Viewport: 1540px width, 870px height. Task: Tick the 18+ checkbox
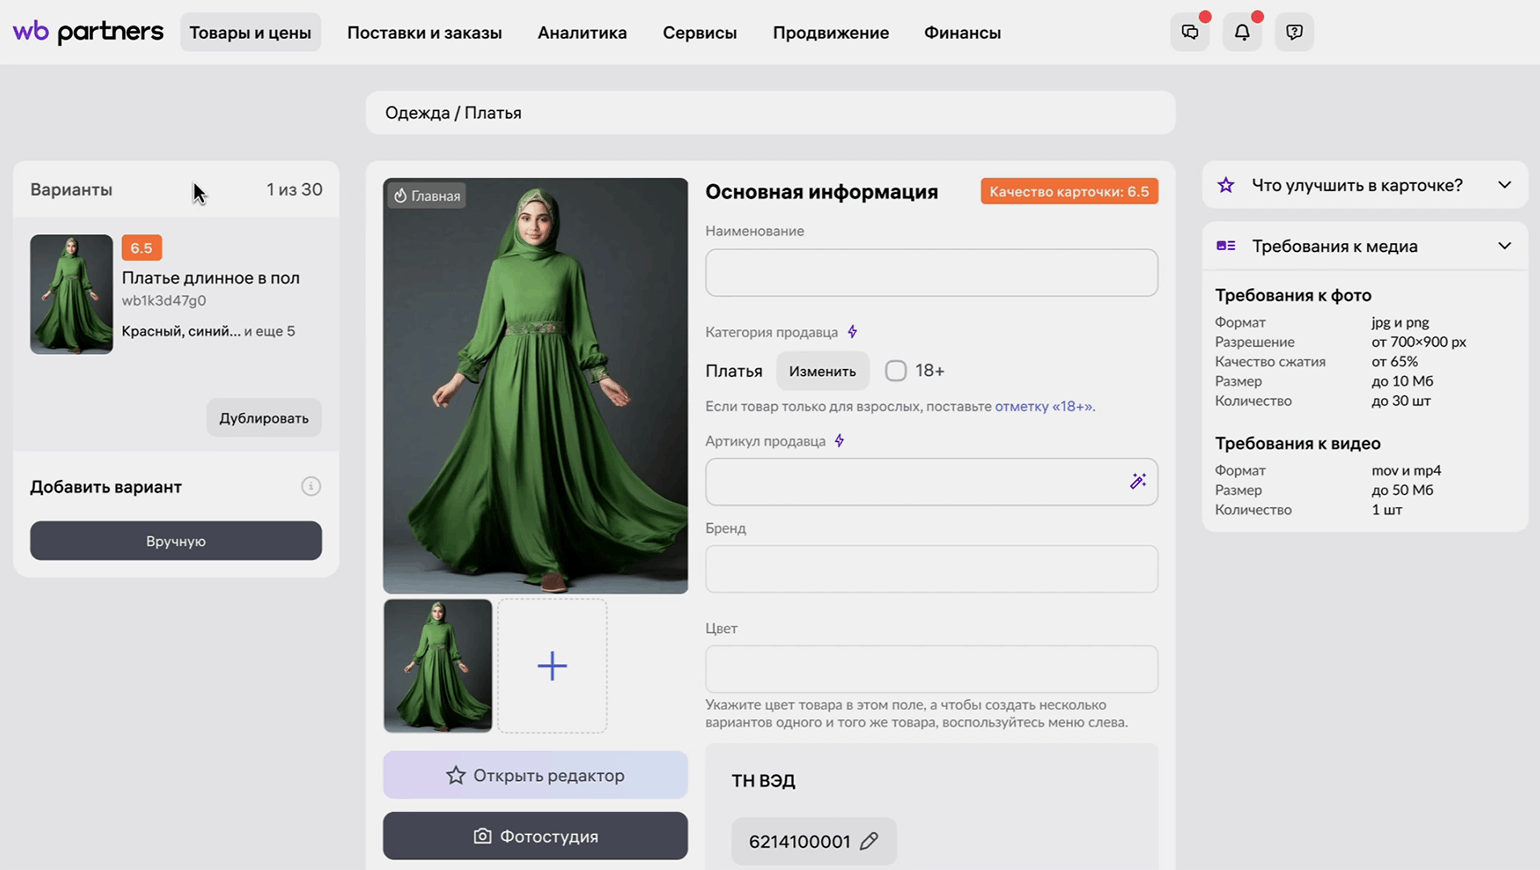point(896,370)
